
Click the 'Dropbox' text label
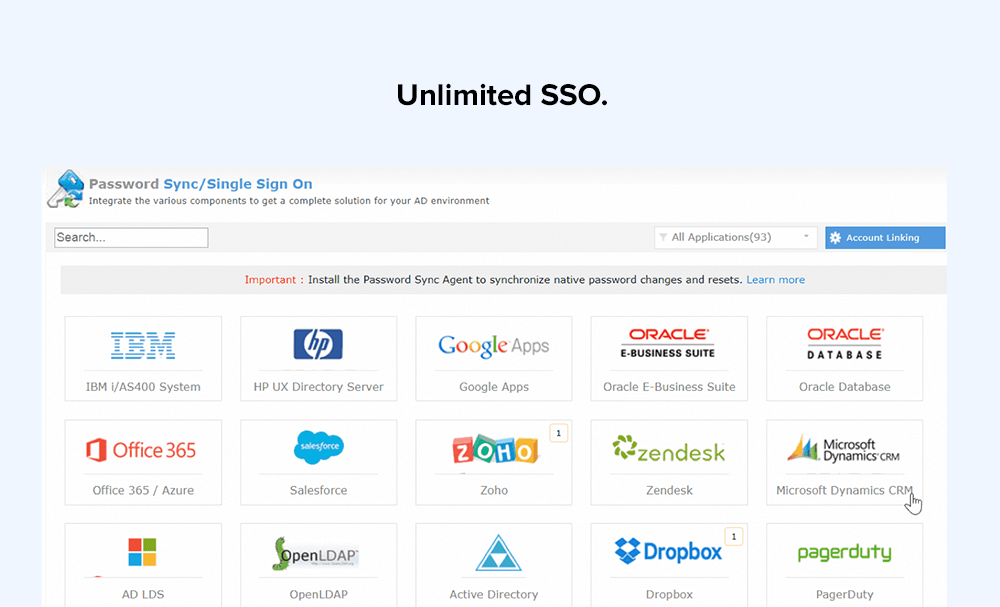click(669, 594)
